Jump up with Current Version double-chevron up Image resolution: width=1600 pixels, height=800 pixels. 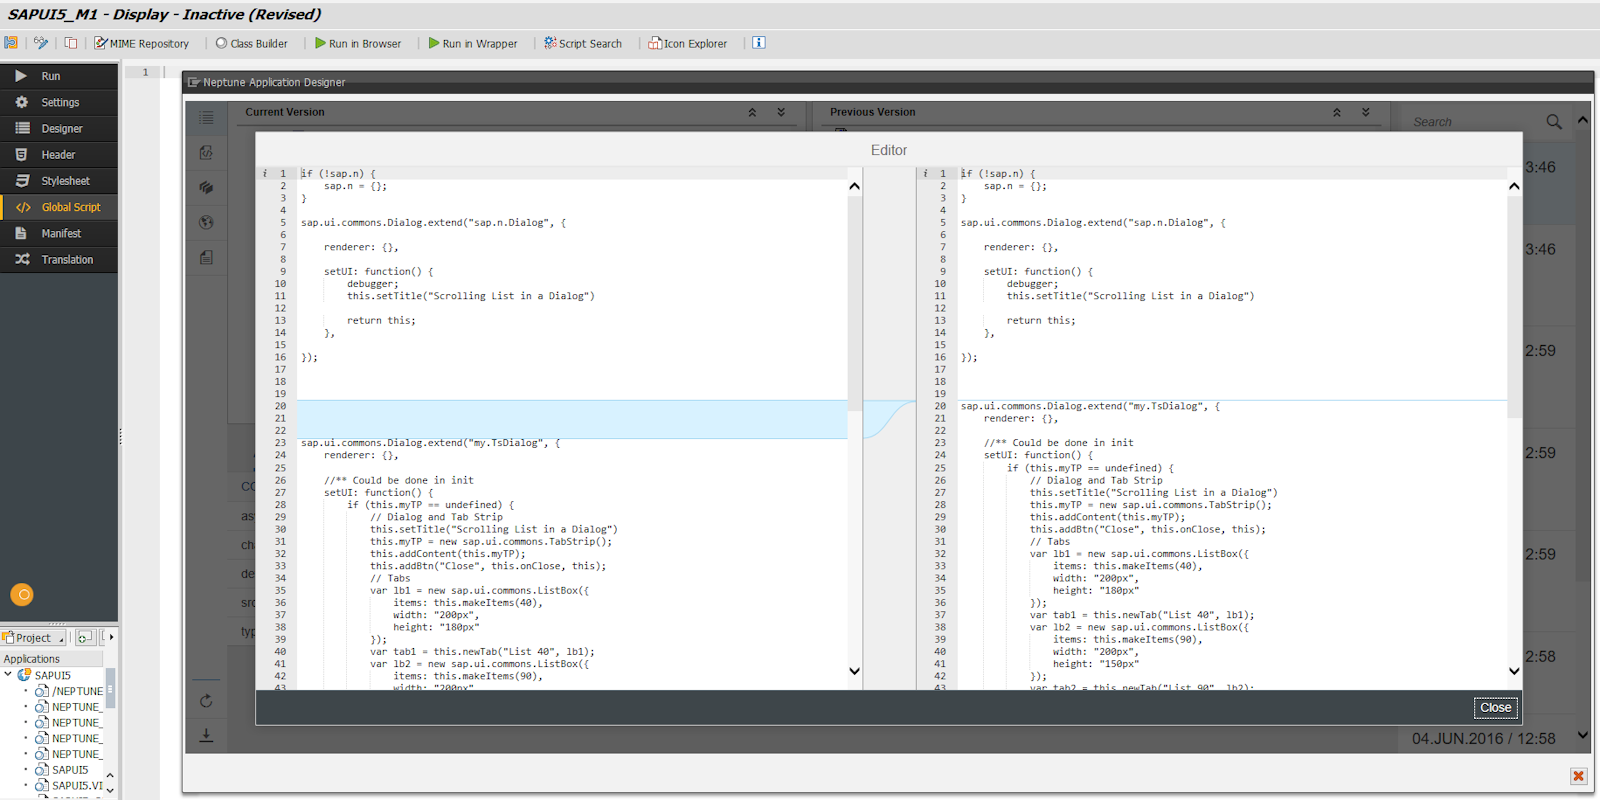[x=752, y=112]
